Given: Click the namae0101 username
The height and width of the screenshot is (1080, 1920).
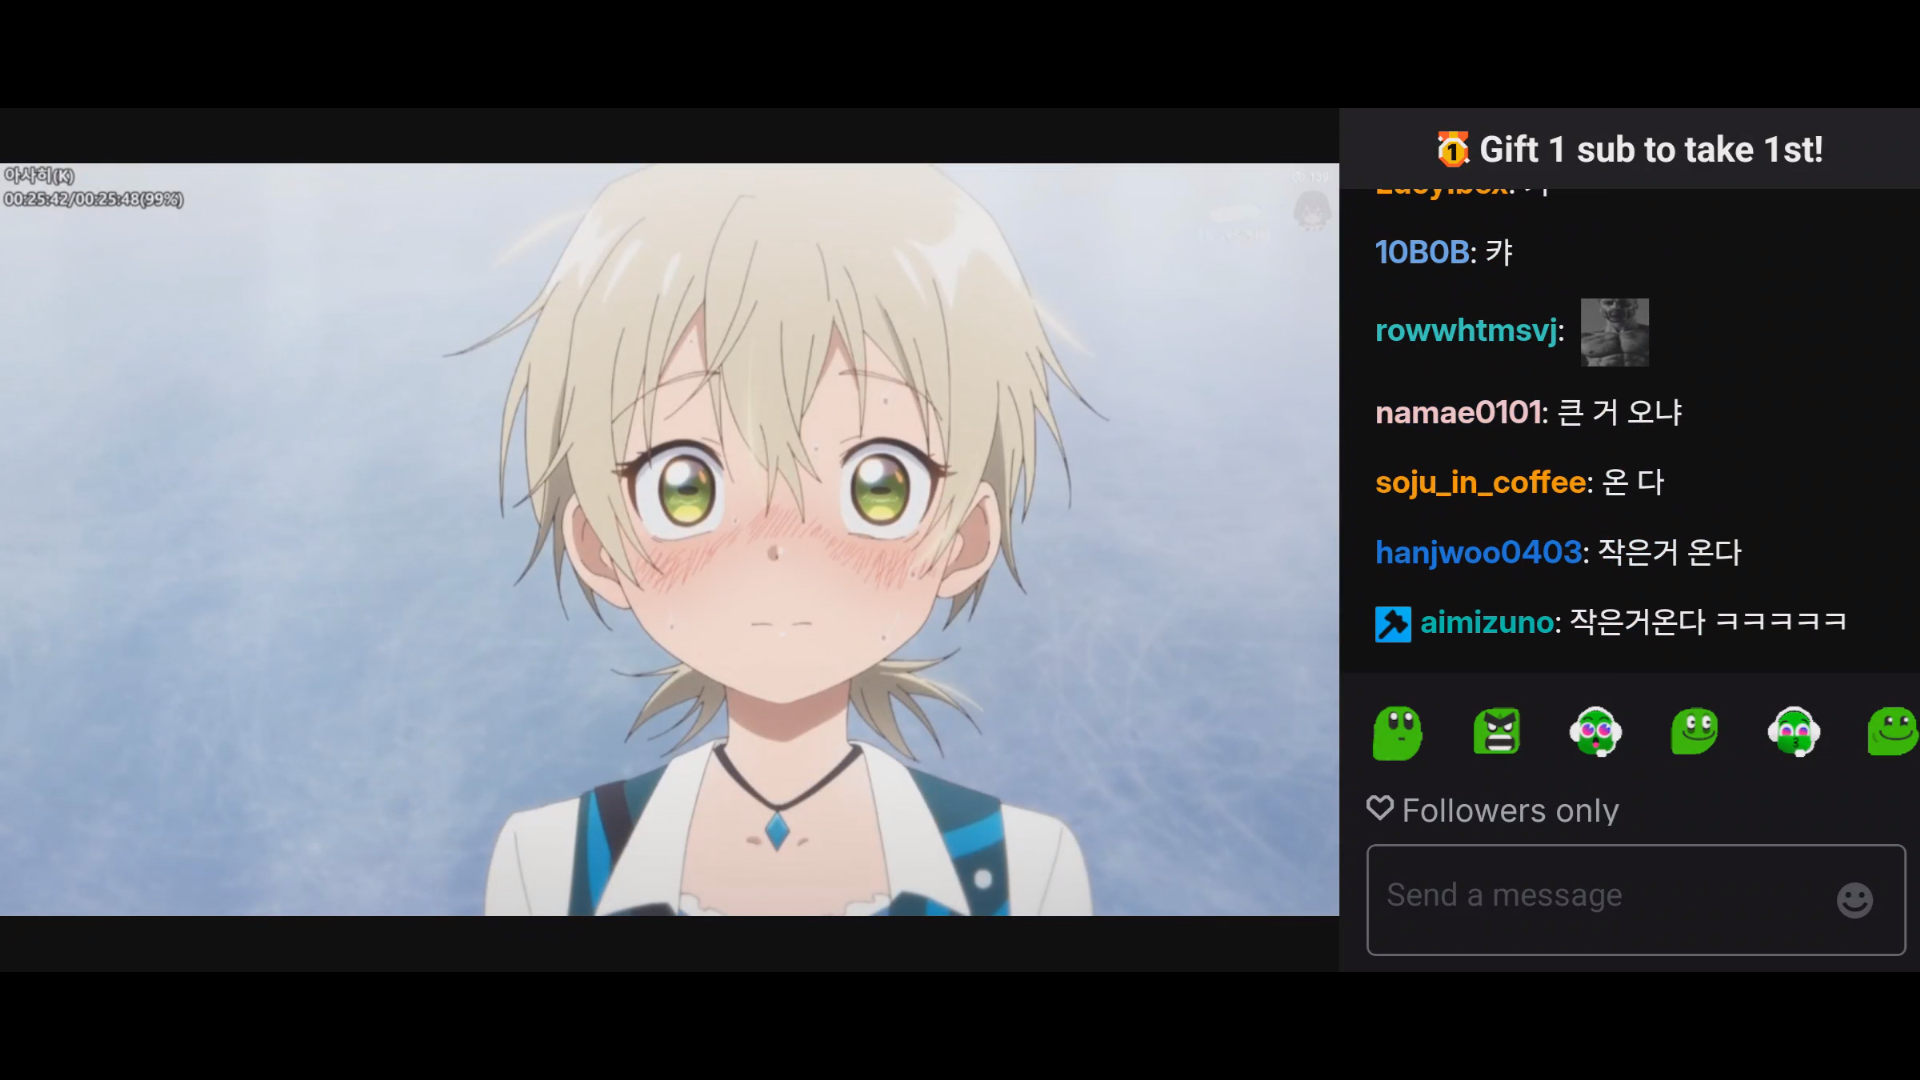Looking at the screenshot, I should tap(1459, 412).
